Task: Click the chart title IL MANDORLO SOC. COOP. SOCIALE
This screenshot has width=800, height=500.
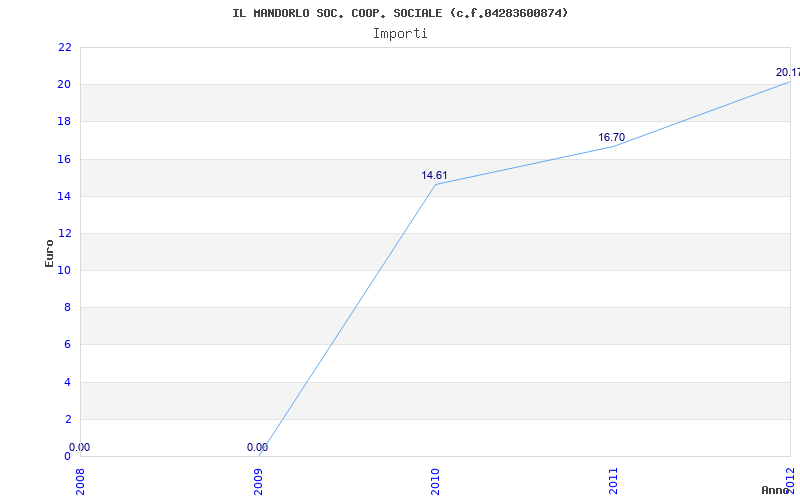Action: [x=400, y=13]
